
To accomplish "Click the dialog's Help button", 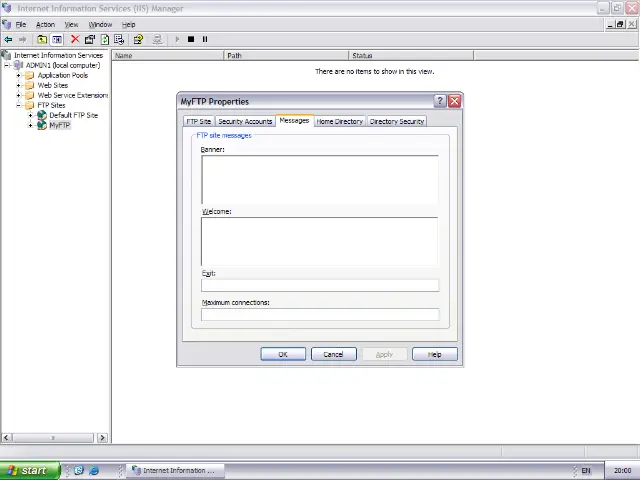I will [x=435, y=354].
